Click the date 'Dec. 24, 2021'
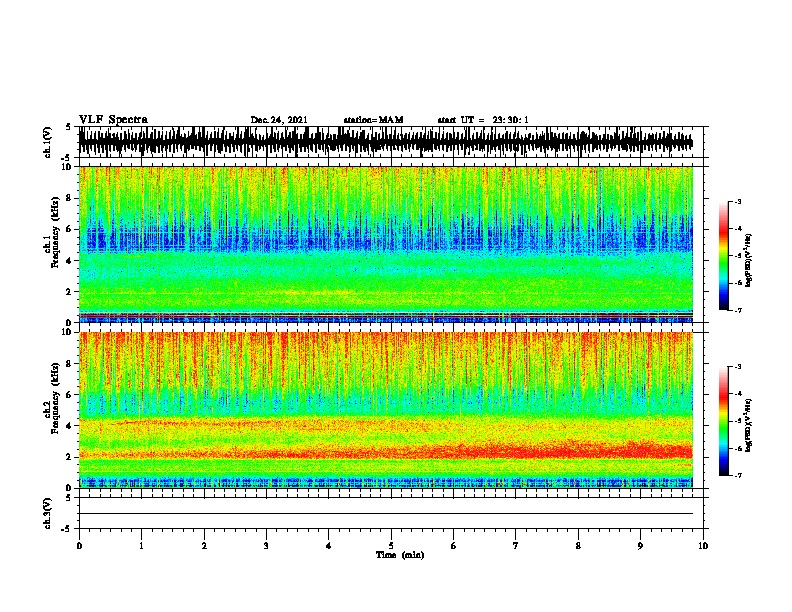Viewport: 792px width, 612px height. (279, 120)
